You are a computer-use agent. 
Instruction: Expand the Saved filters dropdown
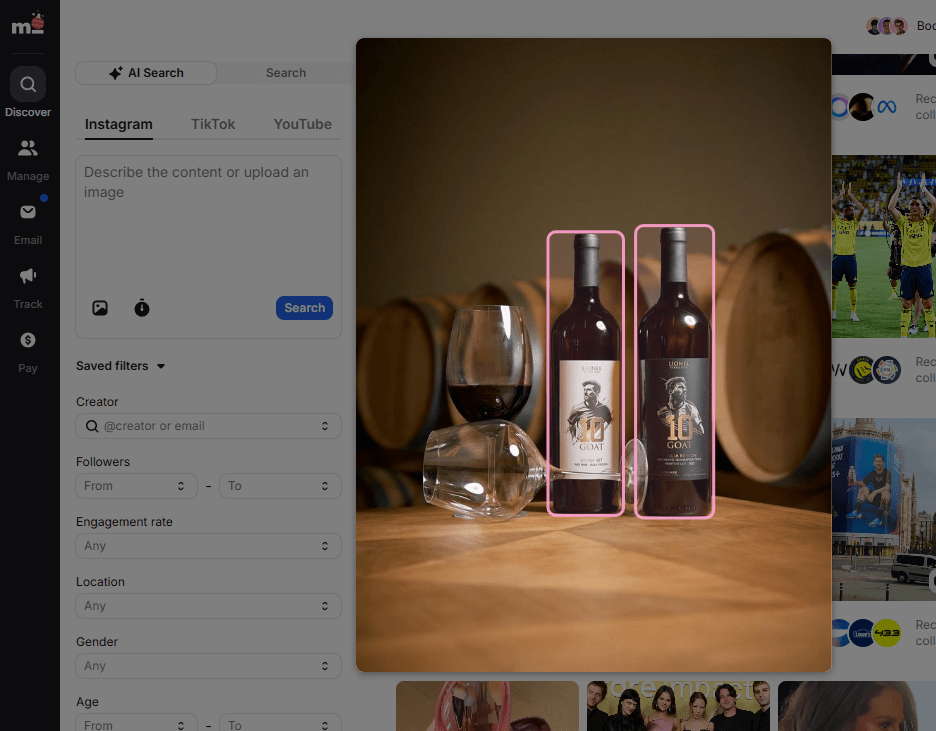(x=120, y=366)
